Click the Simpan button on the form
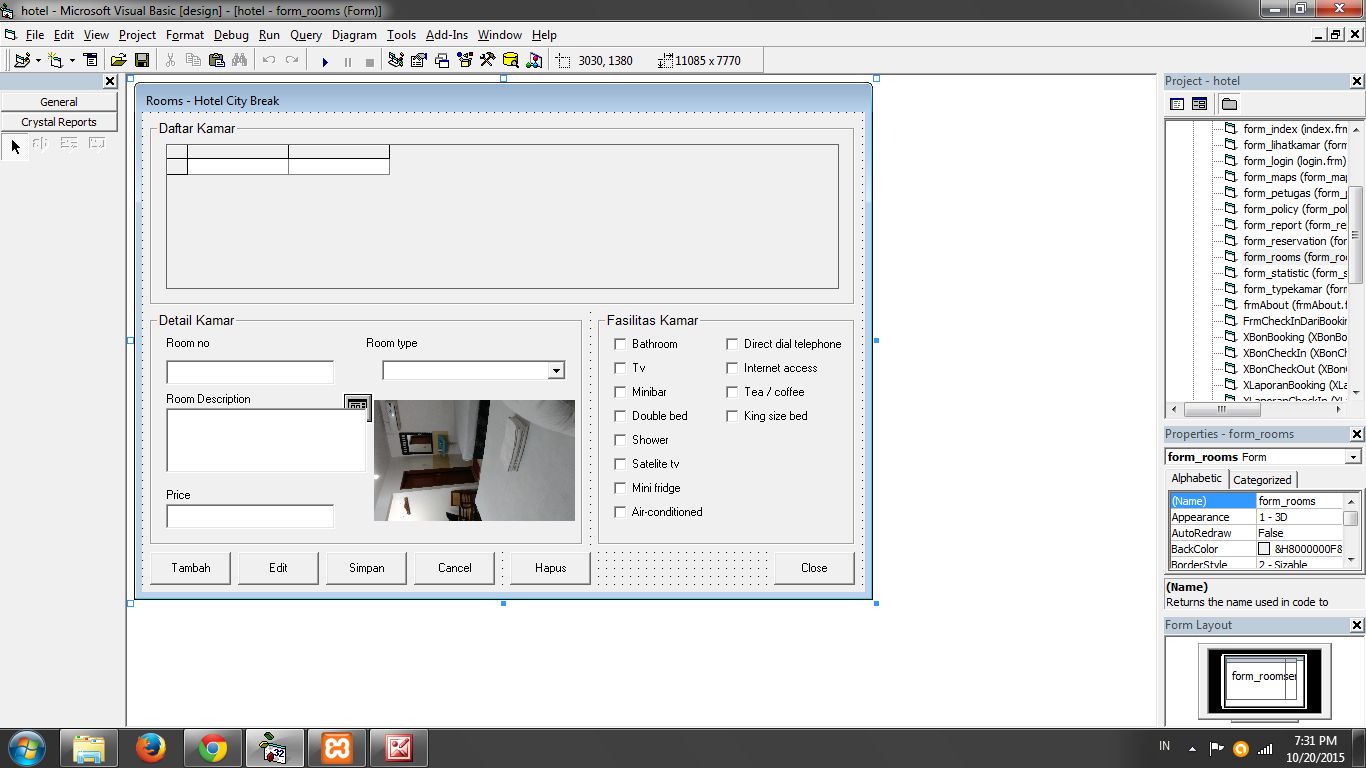The image size is (1366, 768). pyautogui.click(x=366, y=568)
